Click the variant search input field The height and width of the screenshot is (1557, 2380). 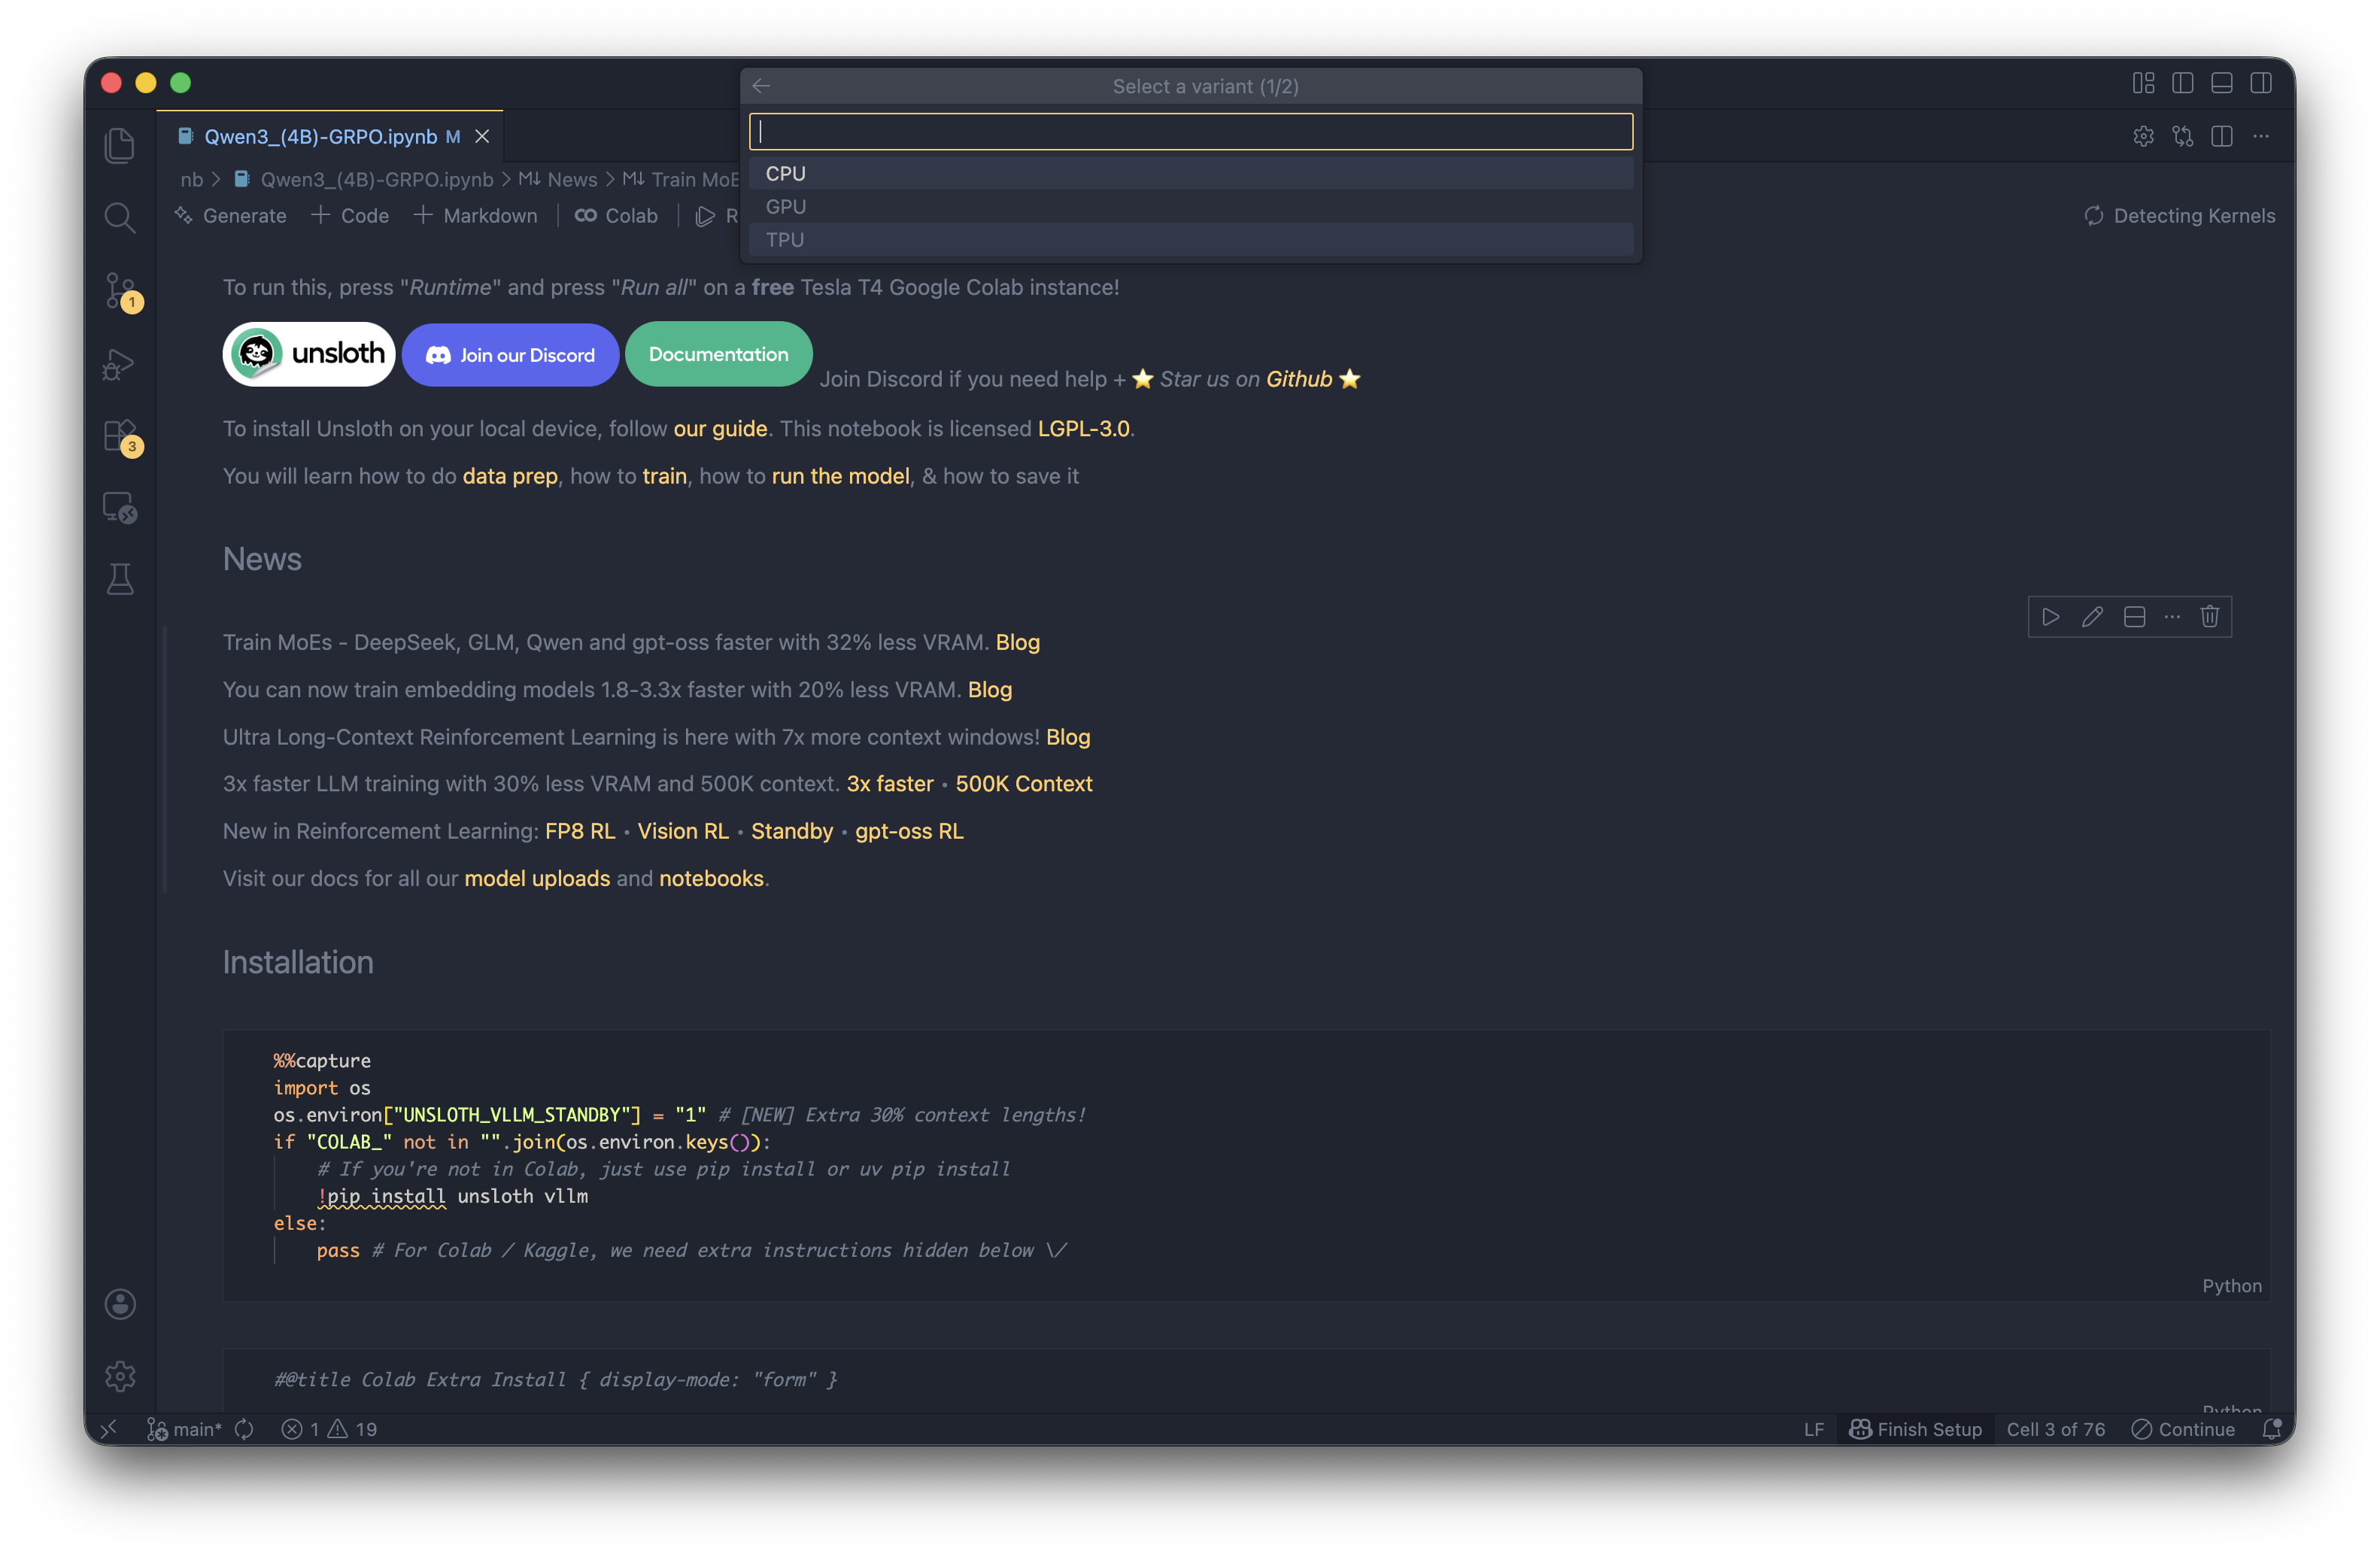1190,132
